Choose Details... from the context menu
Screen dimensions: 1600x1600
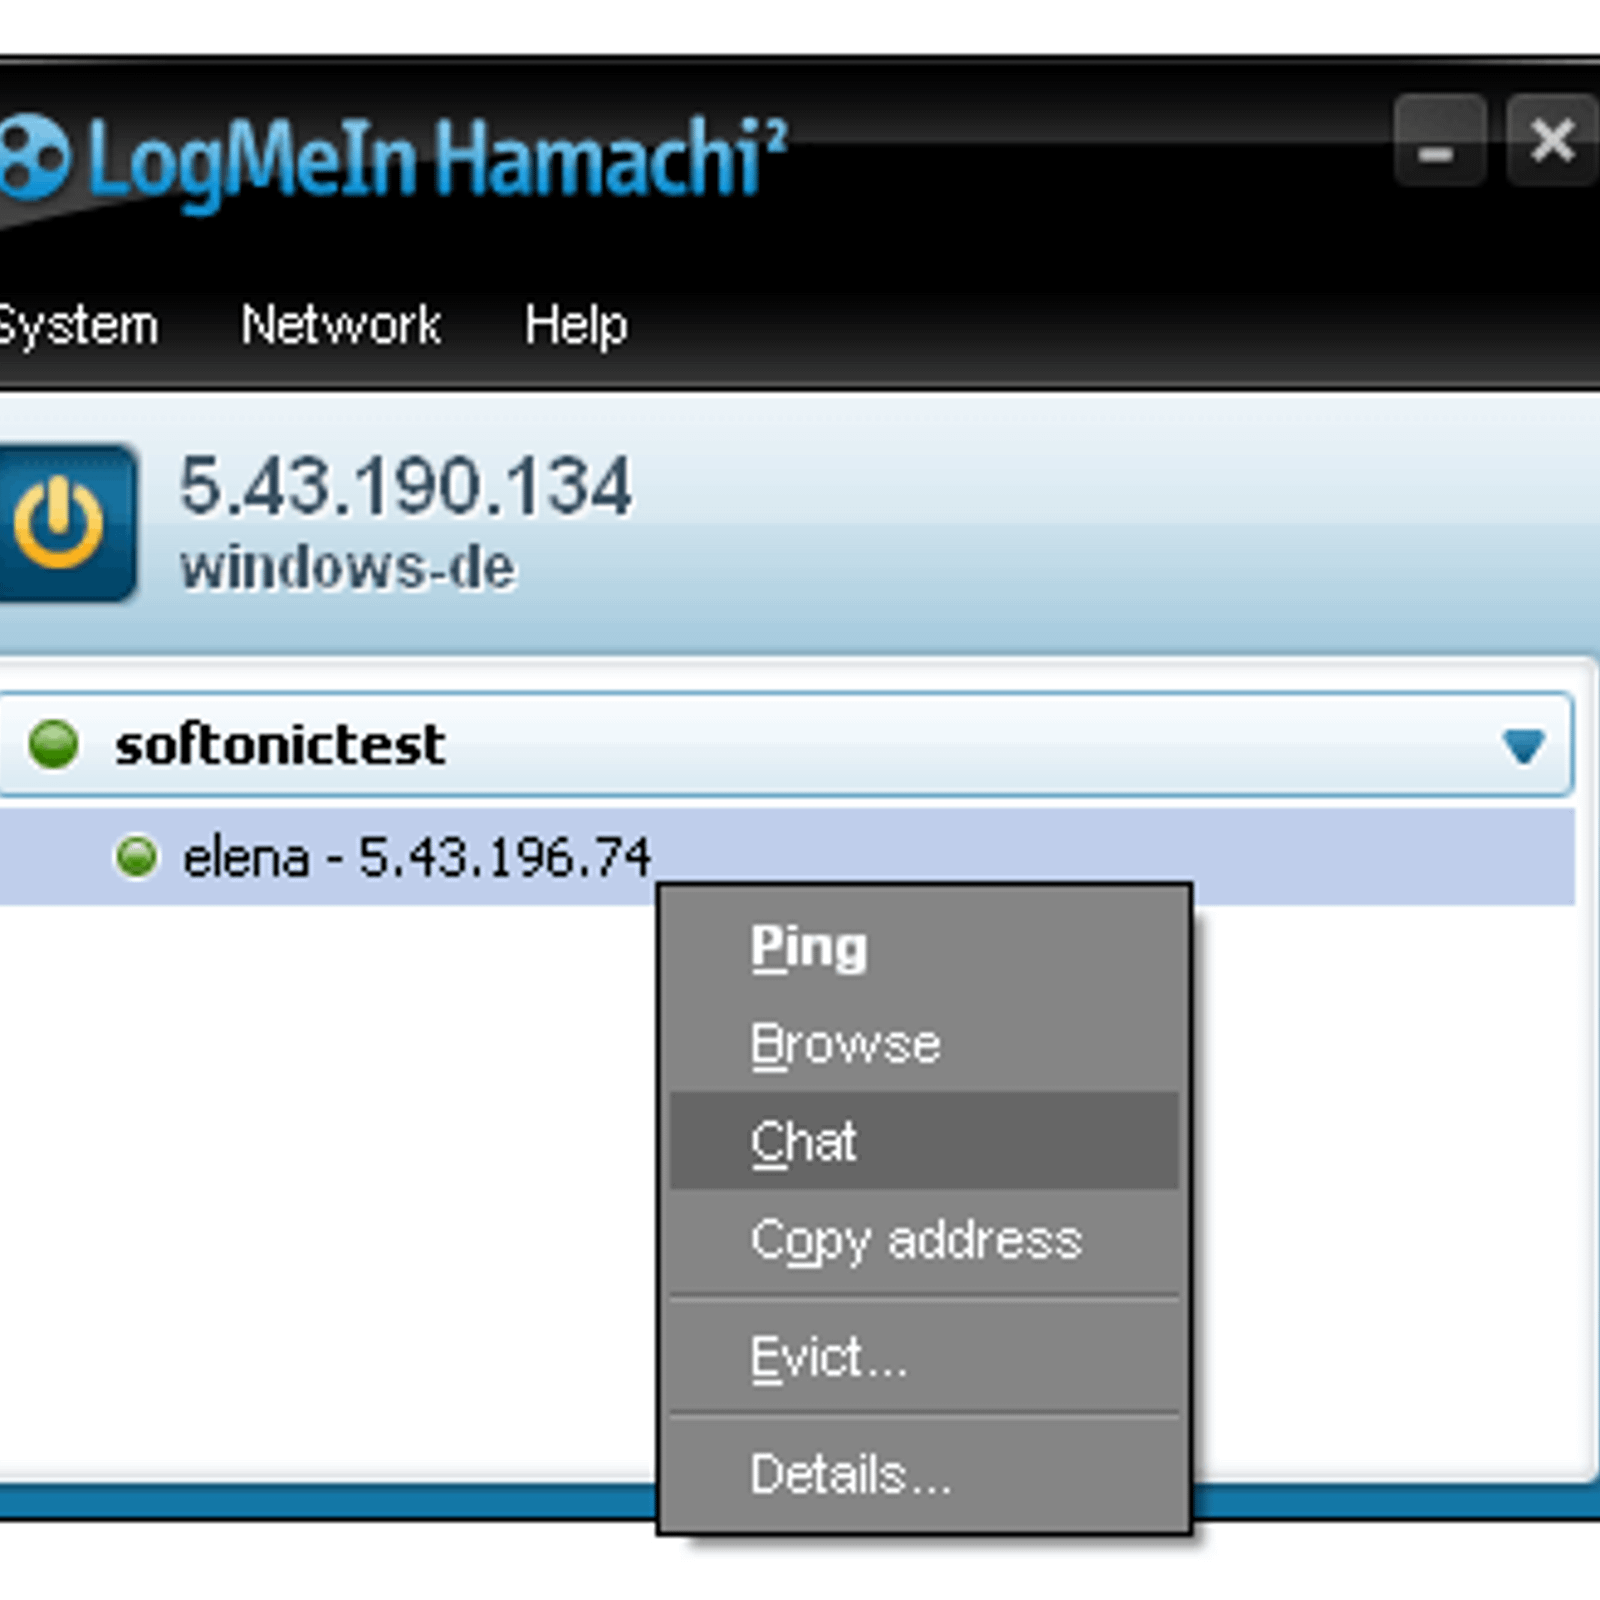[x=924, y=1474]
